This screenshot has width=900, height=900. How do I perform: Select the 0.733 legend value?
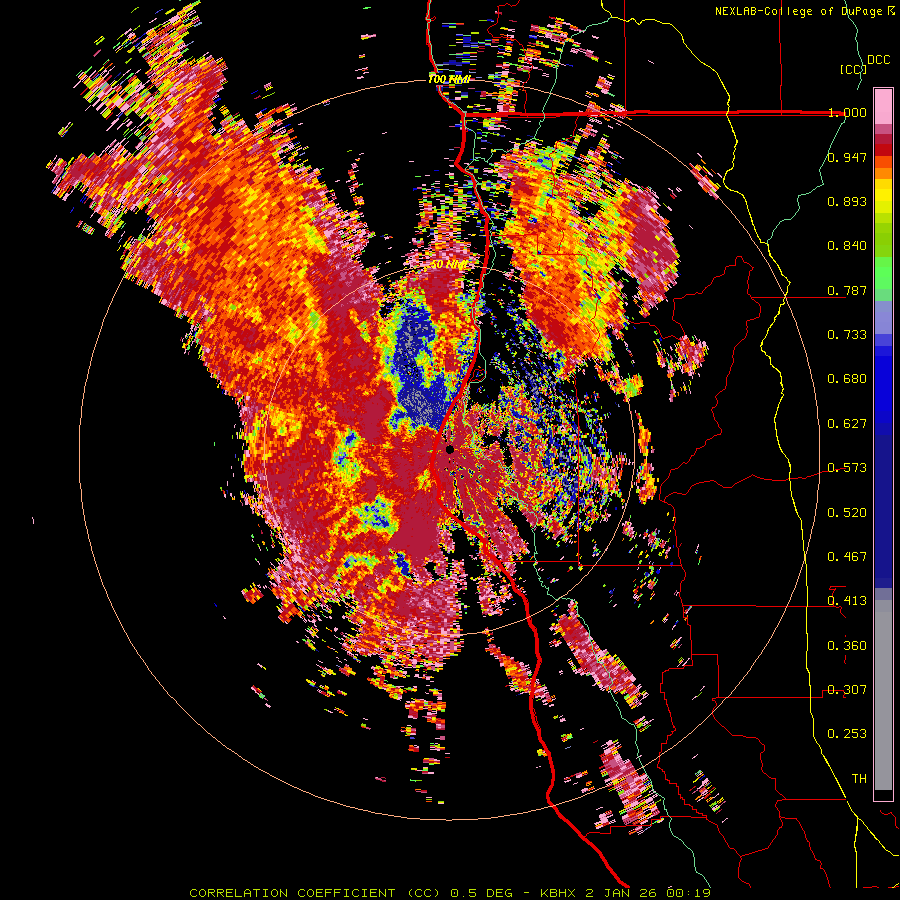coord(847,335)
